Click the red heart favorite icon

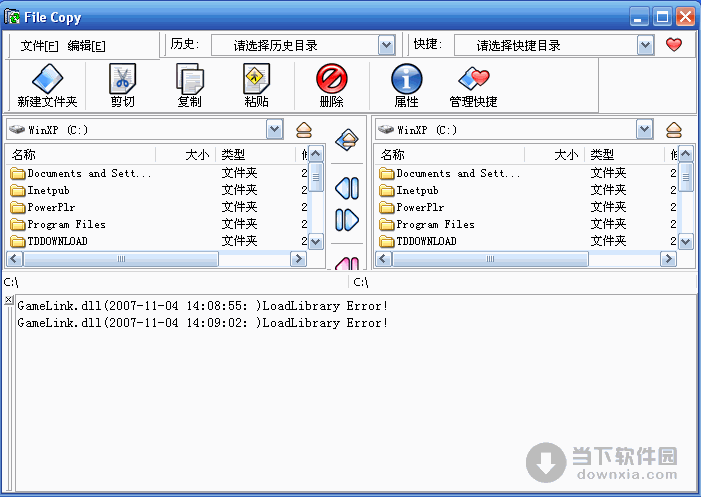(x=674, y=45)
